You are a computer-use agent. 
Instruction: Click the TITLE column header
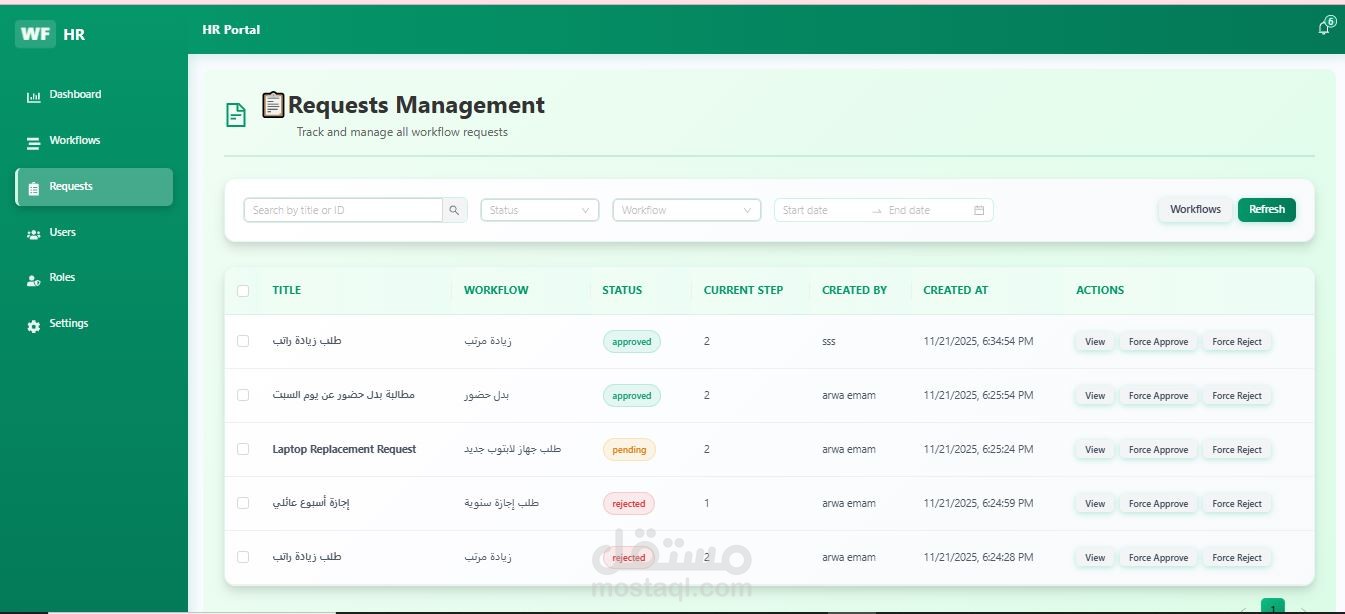(x=286, y=290)
